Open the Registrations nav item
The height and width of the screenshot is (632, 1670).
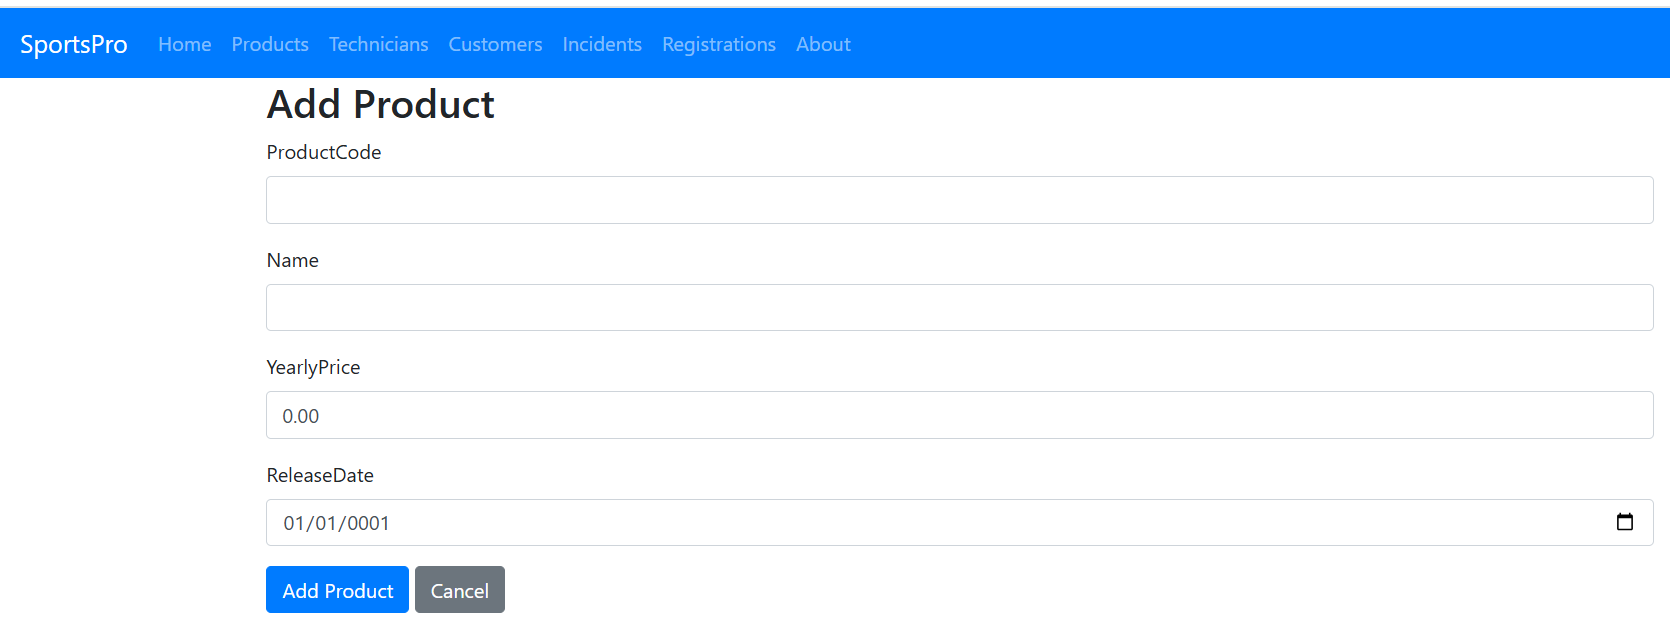[719, 44]
